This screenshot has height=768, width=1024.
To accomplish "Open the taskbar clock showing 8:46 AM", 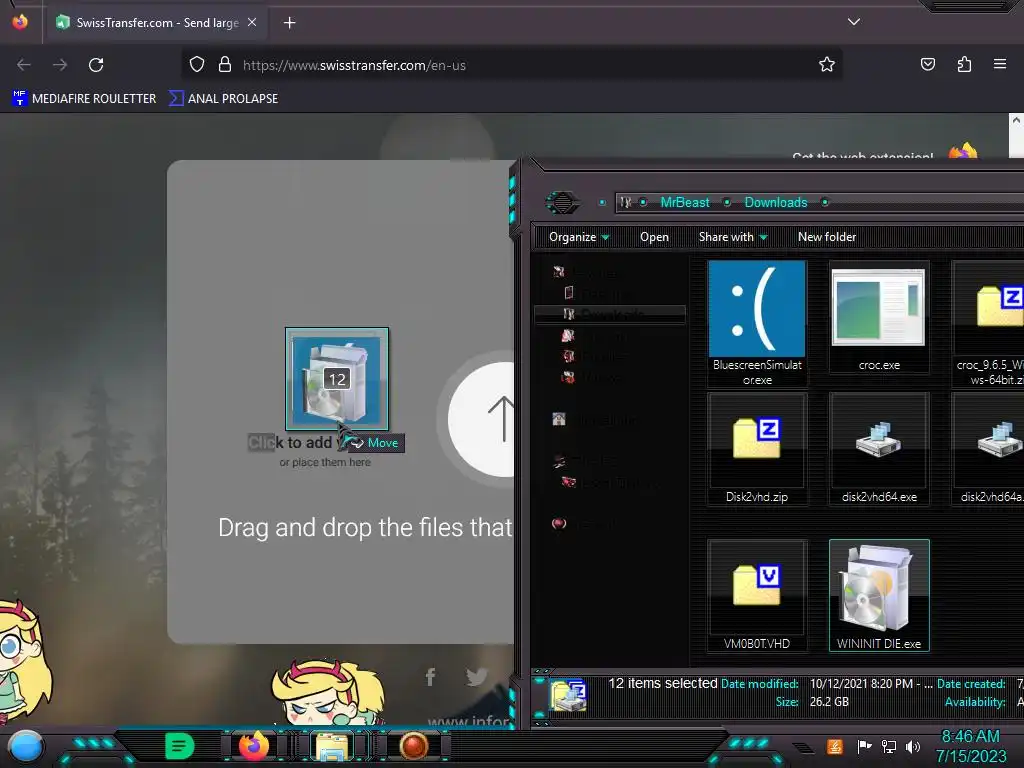I will click(x=970, y=746).
